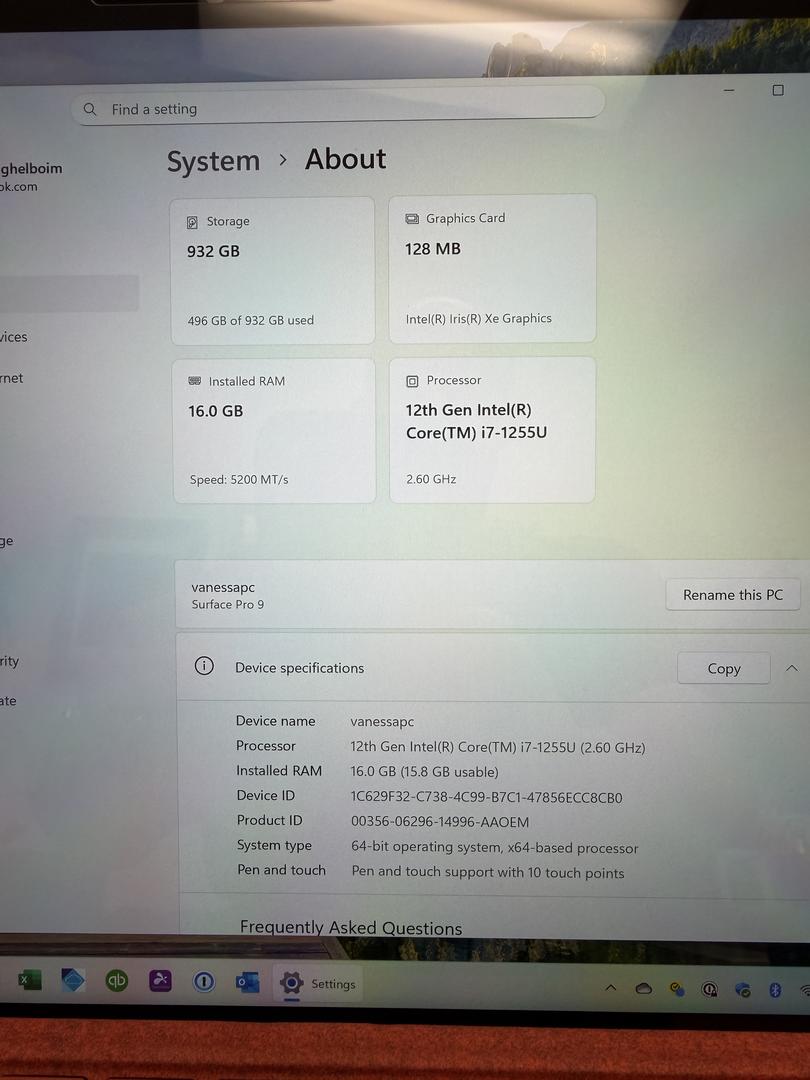The image size is (810, 1080).
Task: Click the vanessapc device name value
Action: point(382,722)
